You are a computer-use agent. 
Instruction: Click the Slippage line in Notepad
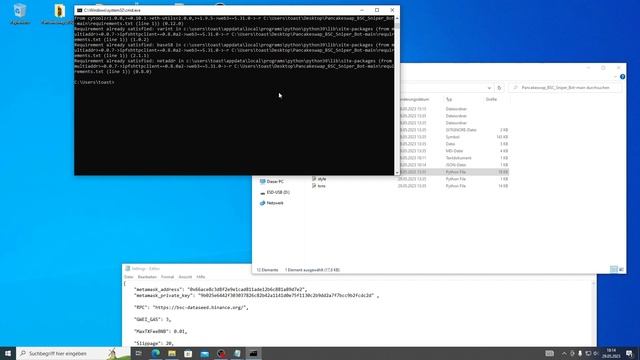[154, 344]
